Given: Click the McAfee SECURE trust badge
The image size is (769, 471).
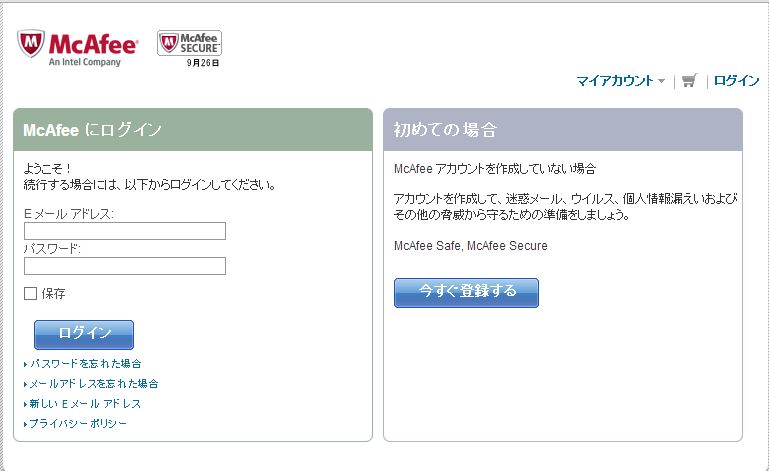Looking at the screenshot, I should tap(189, 44).
